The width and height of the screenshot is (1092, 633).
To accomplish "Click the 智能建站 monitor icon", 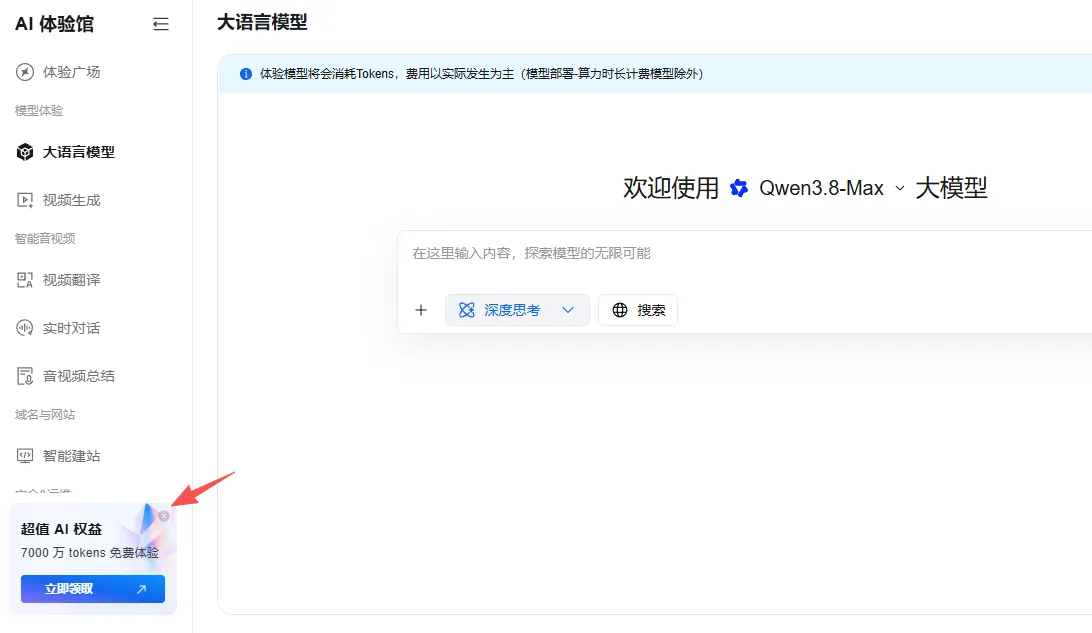I will (25, 456).
